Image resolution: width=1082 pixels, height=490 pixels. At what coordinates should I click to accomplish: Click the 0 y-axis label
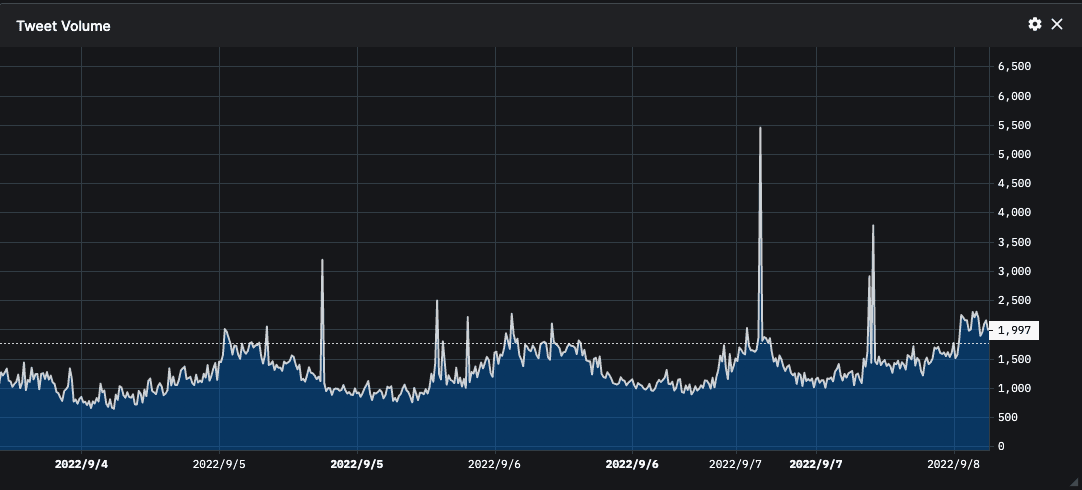point(1001,447)
